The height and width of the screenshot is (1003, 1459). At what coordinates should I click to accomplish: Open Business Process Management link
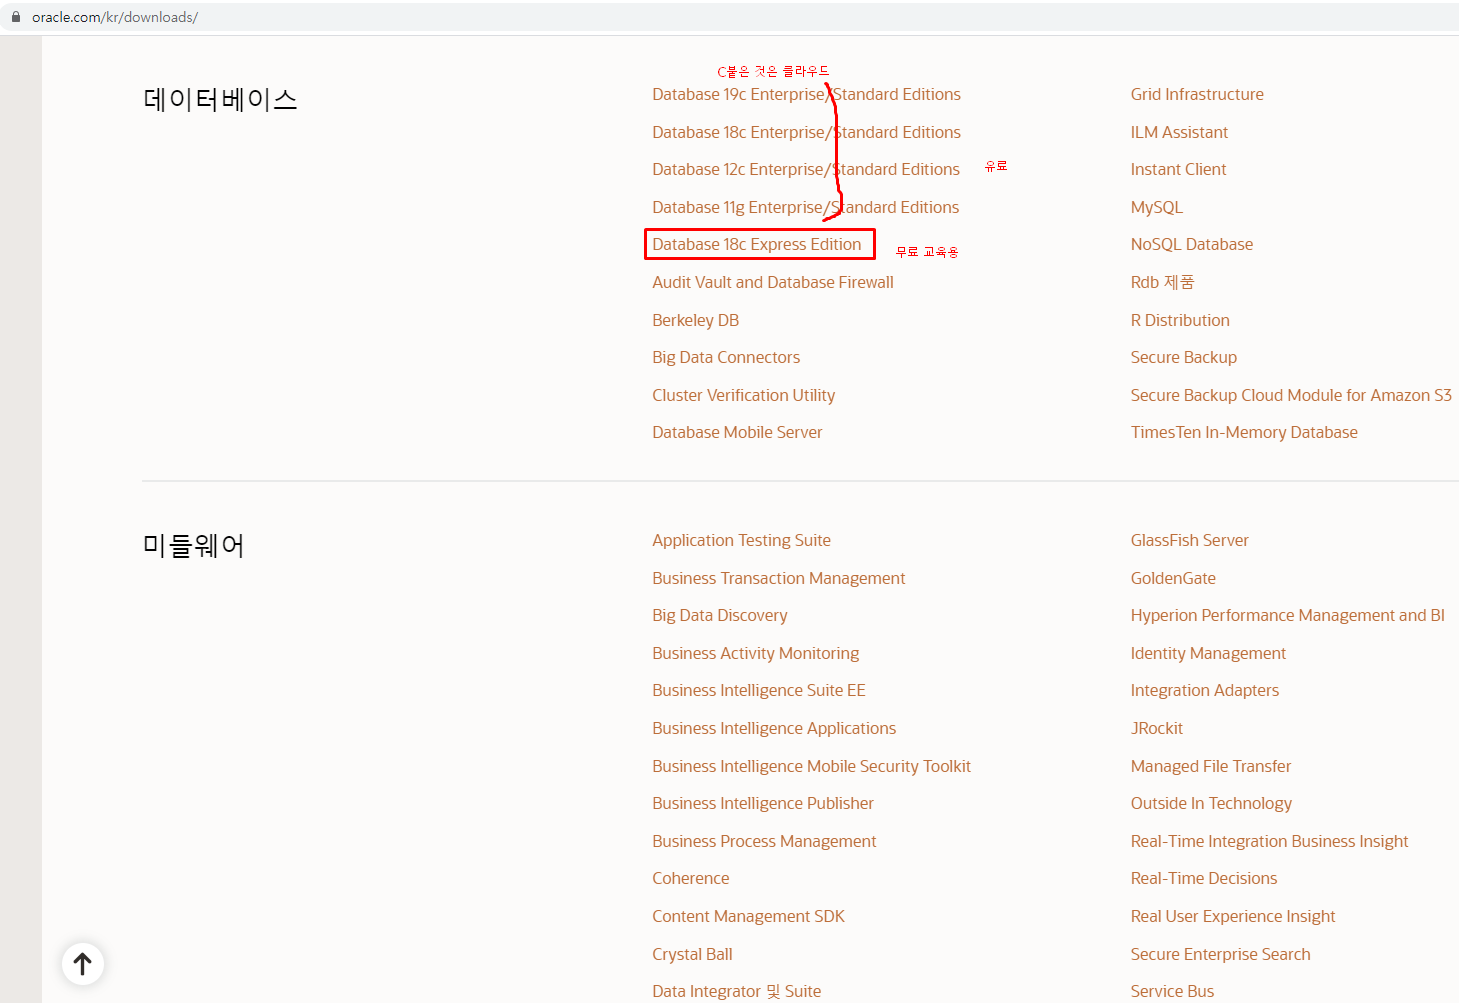(x=764, y=841)
